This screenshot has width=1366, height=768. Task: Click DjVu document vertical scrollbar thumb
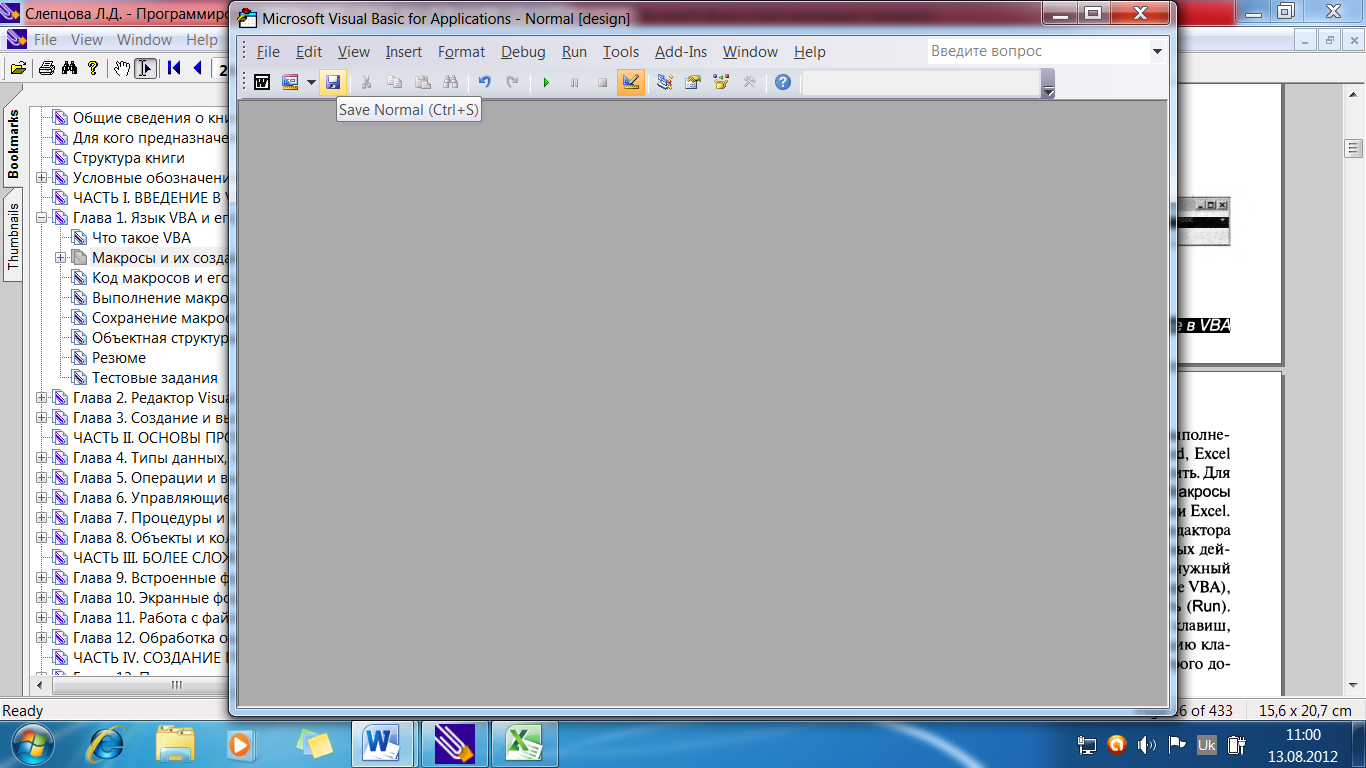(1354, 149)
